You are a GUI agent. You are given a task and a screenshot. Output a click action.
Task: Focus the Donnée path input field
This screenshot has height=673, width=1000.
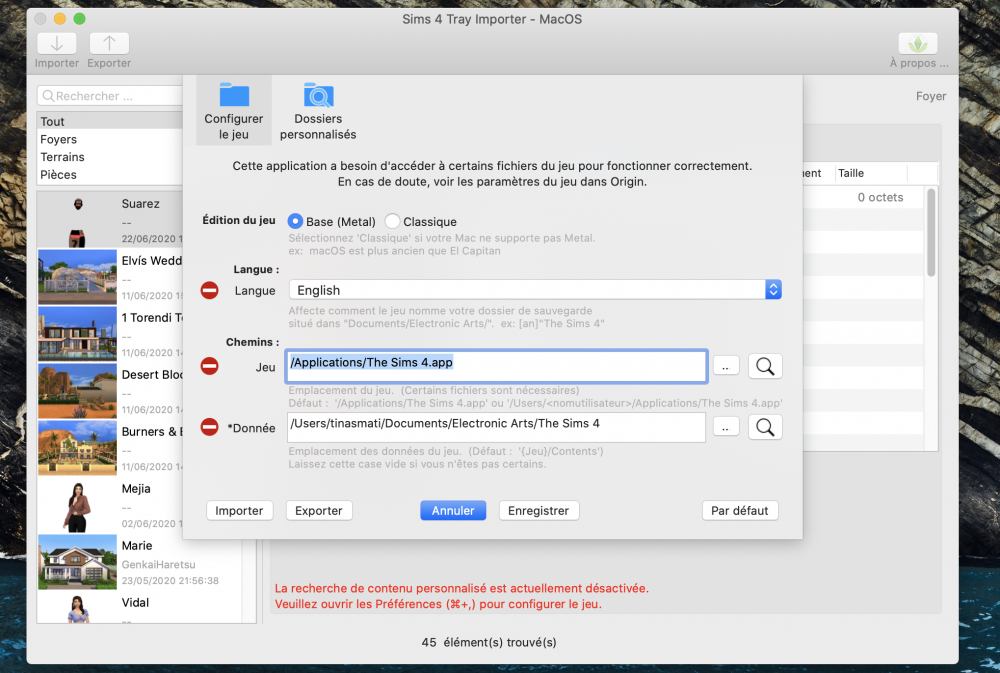pos(496,427)
